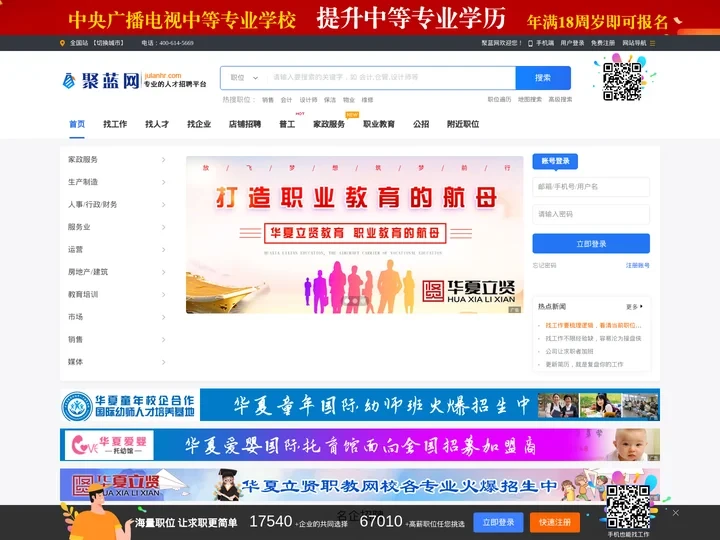
Task: Open the 找人才 nav item
Action: pyautogui.click(x=157, y=124)
